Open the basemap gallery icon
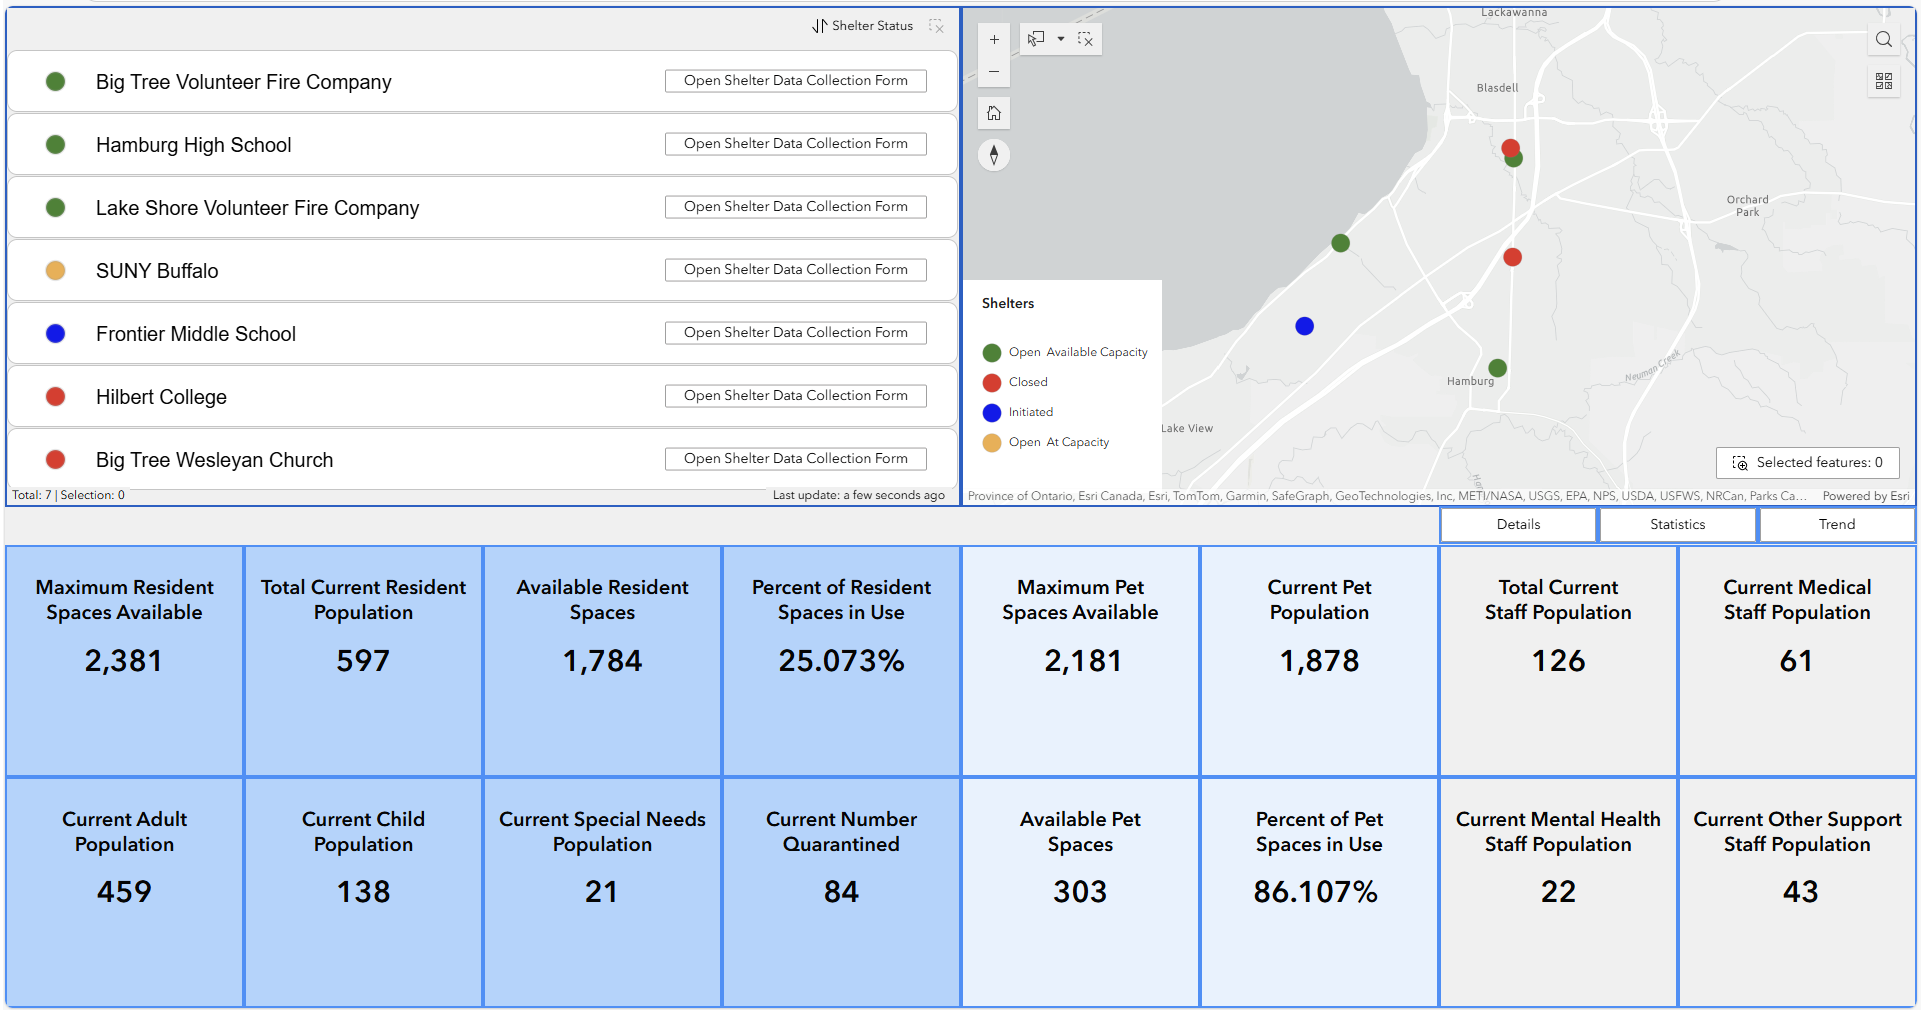The image size is (1922, 1014). (1884, 81)
